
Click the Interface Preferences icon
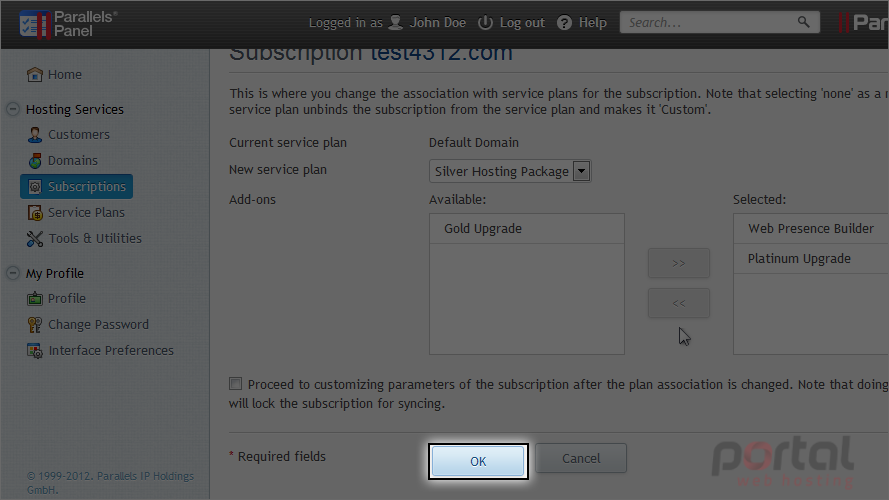[x=35, y=351]
